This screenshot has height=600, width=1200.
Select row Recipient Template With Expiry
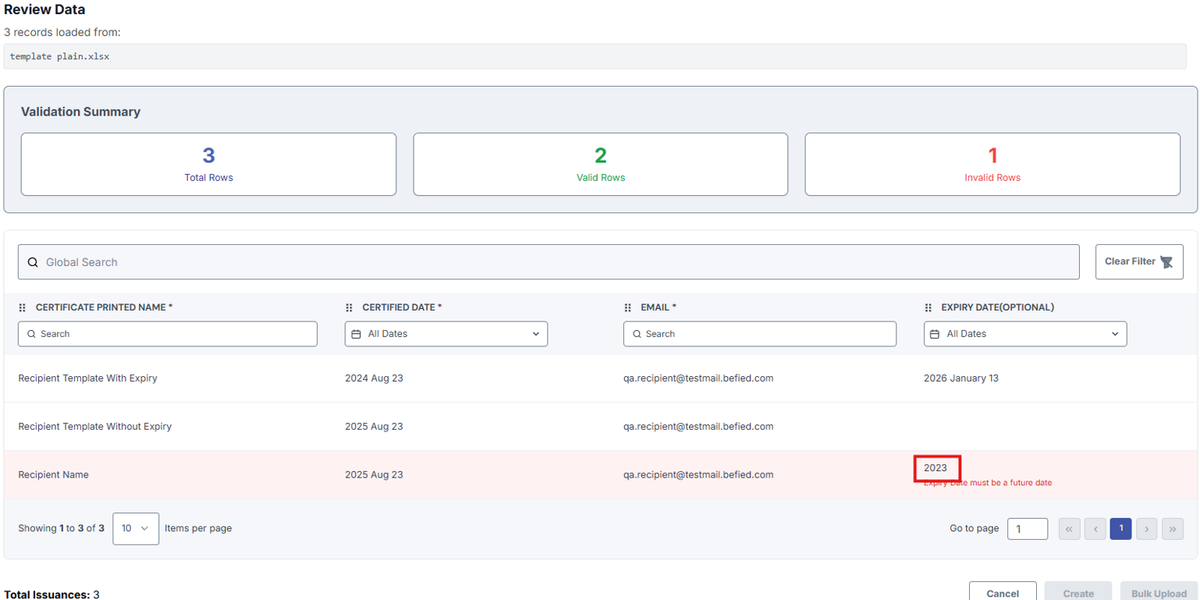point(600,379)
